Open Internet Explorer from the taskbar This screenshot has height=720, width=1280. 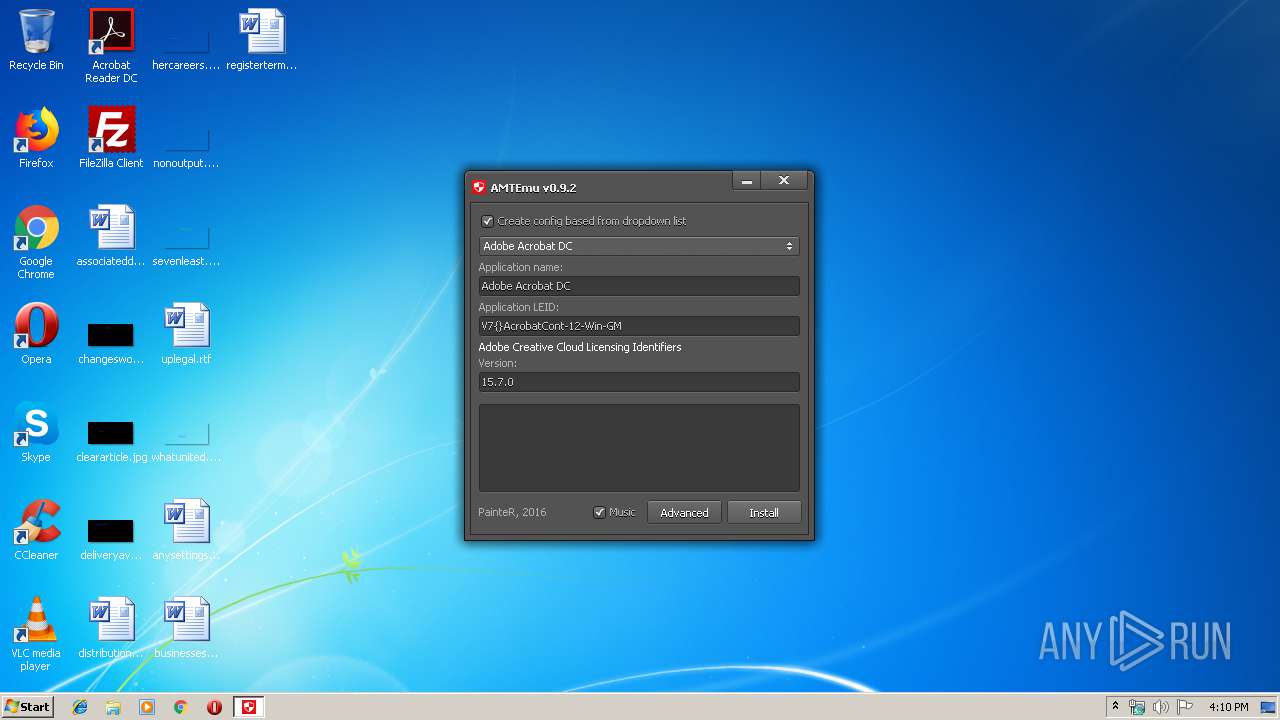click(80, 707)
